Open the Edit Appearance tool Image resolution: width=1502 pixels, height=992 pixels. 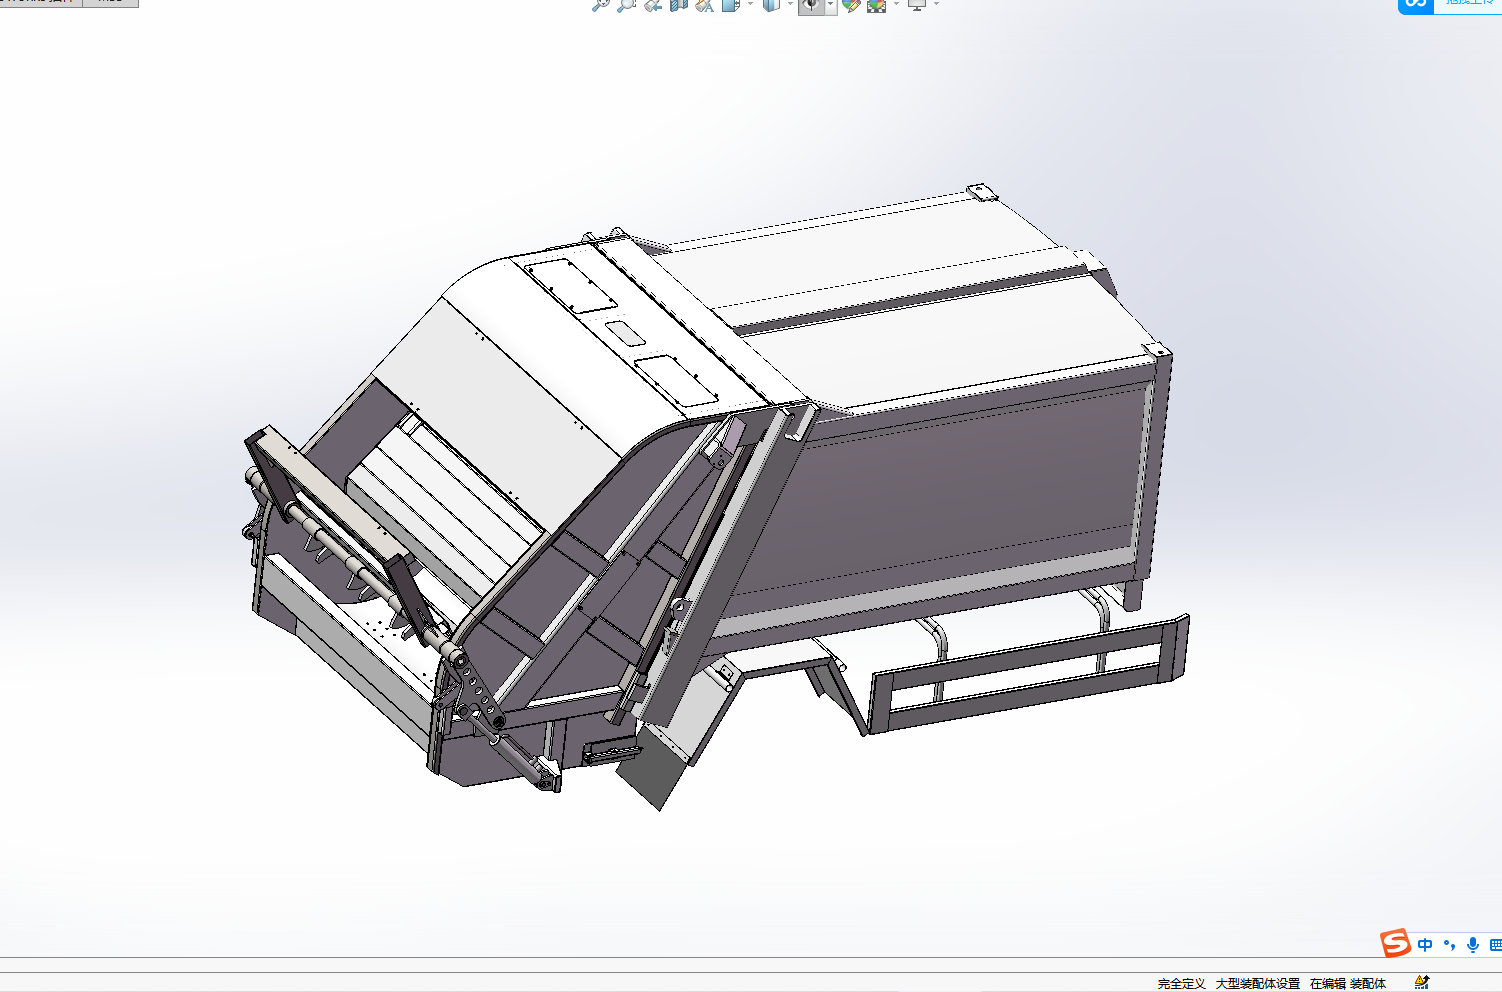click(x=851, y=5)
